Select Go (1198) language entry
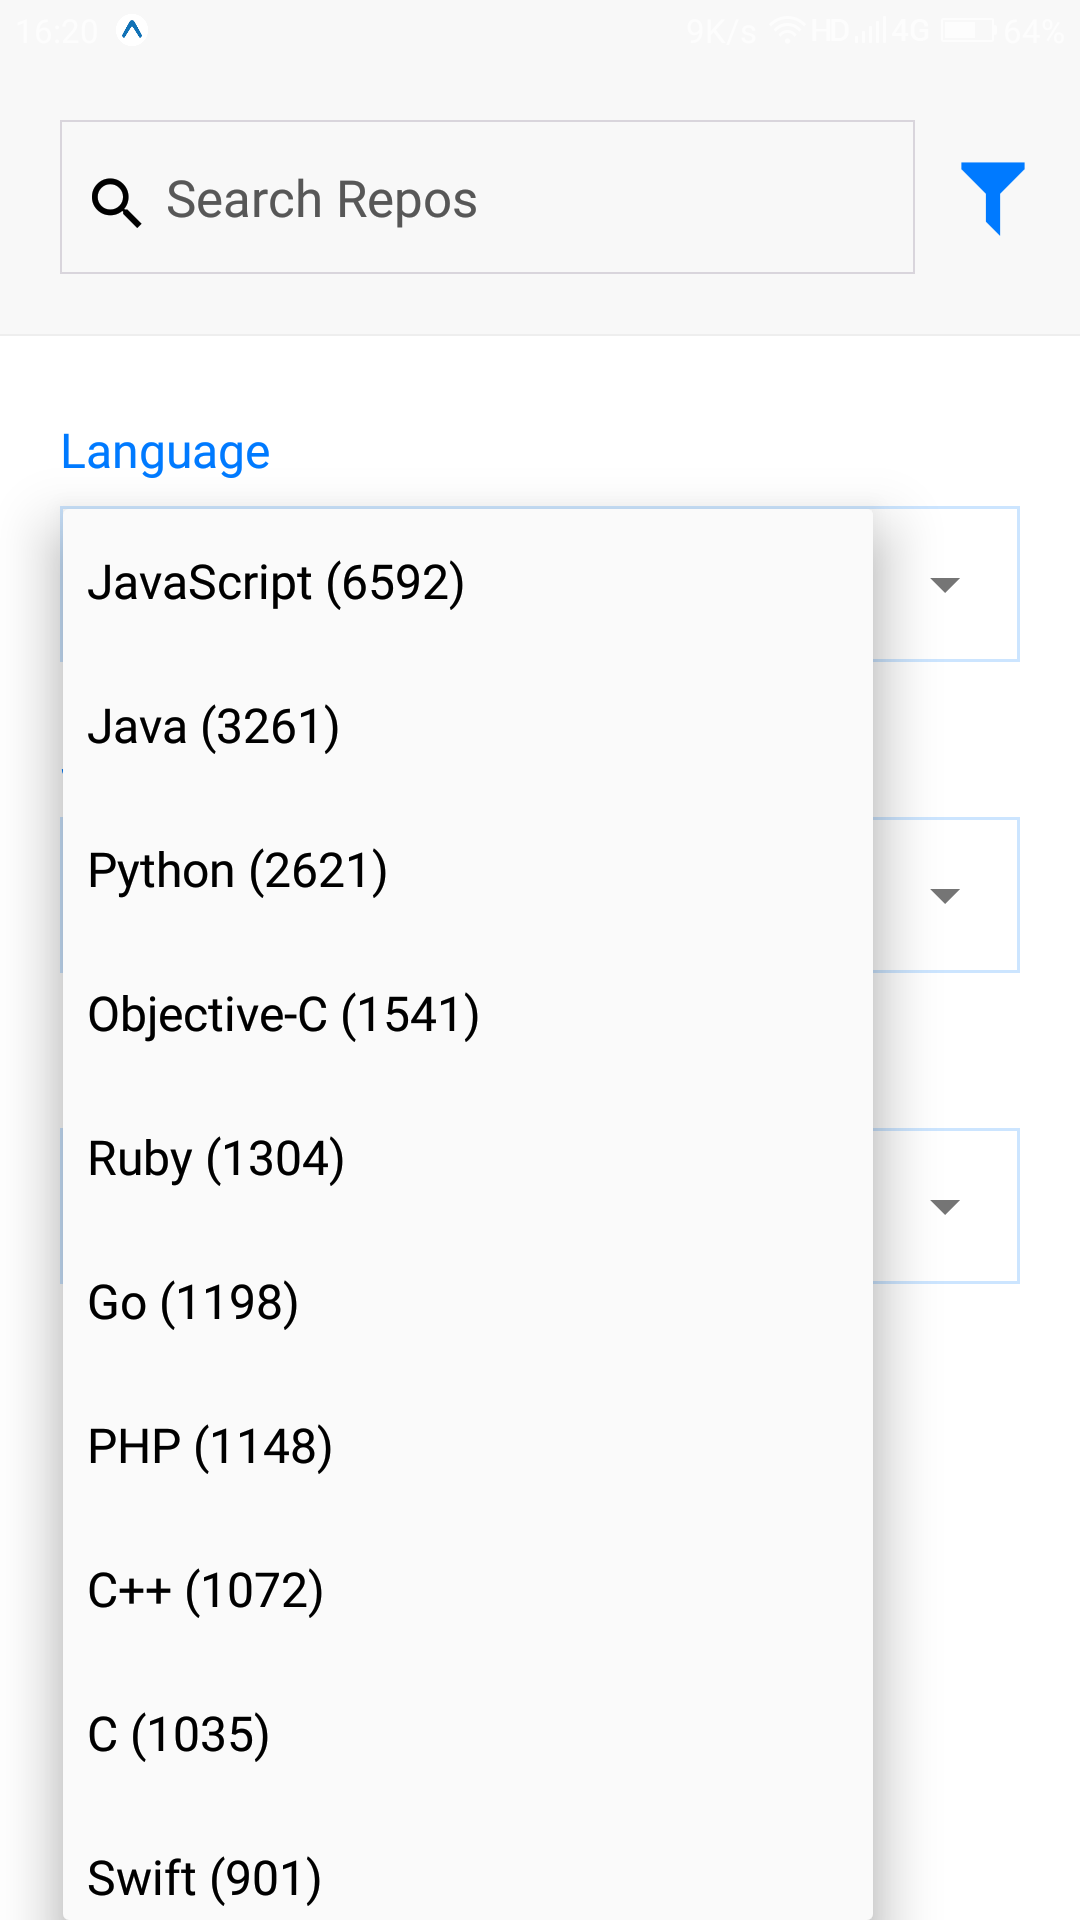Image resolution: width=1080 pixels, height=1920 pixels. [193, 1303]
